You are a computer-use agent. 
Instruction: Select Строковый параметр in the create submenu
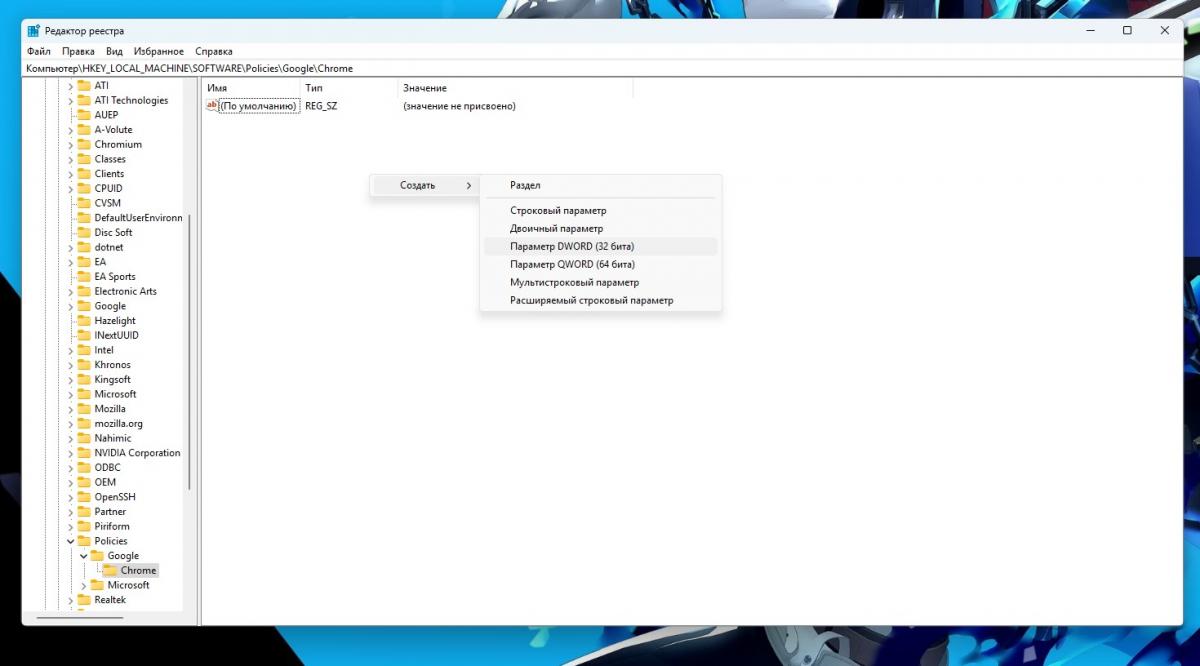[x=558, y=211]
